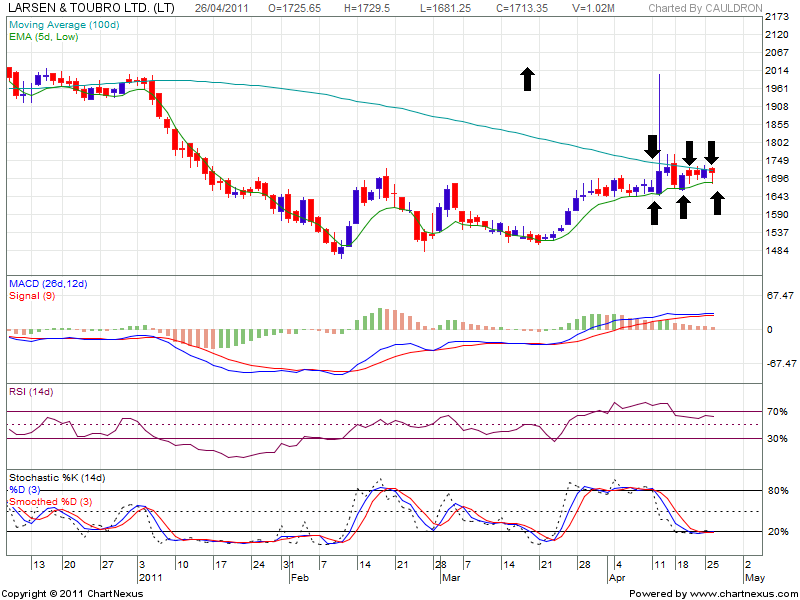This screenshot has width=800, height=600.
Task: Click the leftmost black down arrow near the tall wick
Action: tap(653, 146)
